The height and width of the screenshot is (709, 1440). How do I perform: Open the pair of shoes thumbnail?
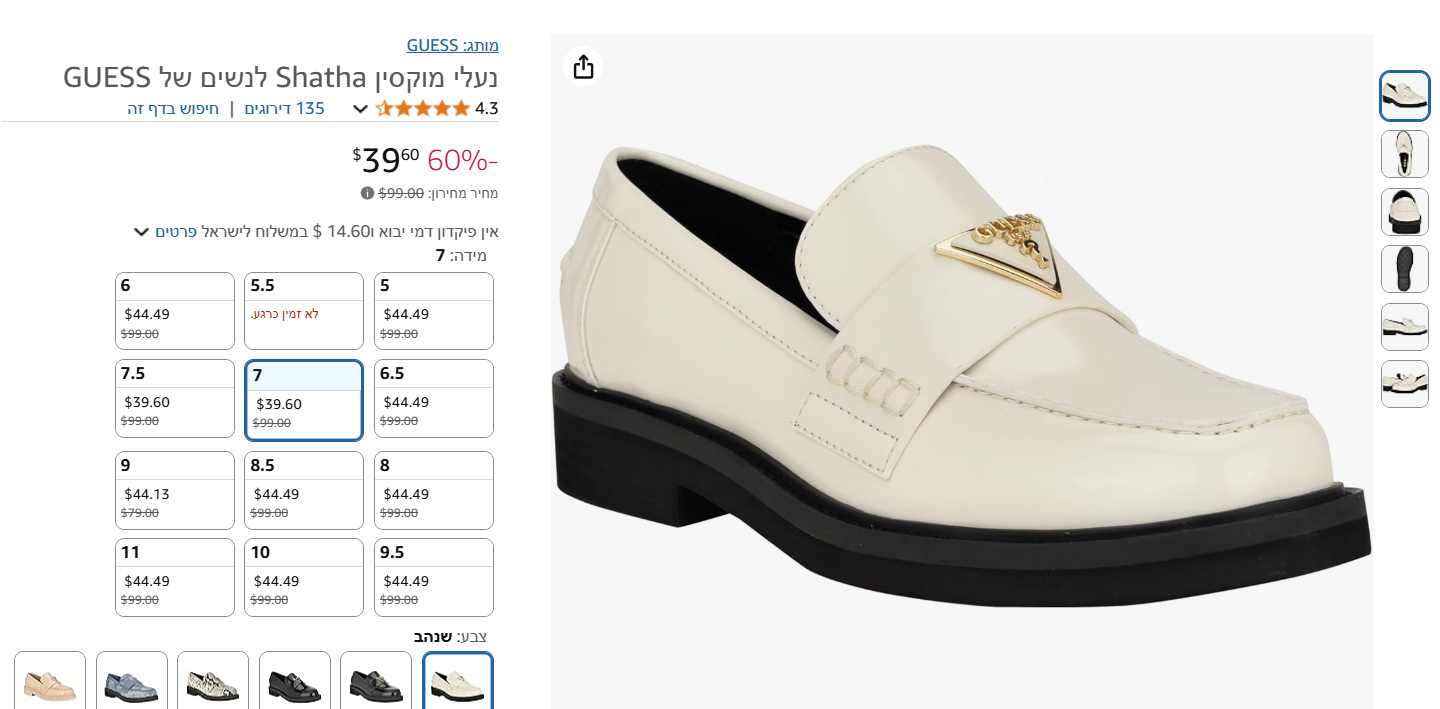pos(1404,384)
